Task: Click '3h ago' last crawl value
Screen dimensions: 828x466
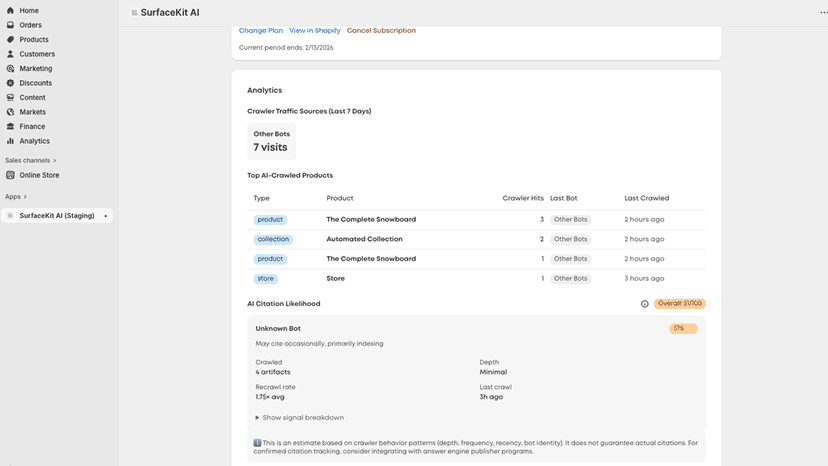Action: point(491,397)
